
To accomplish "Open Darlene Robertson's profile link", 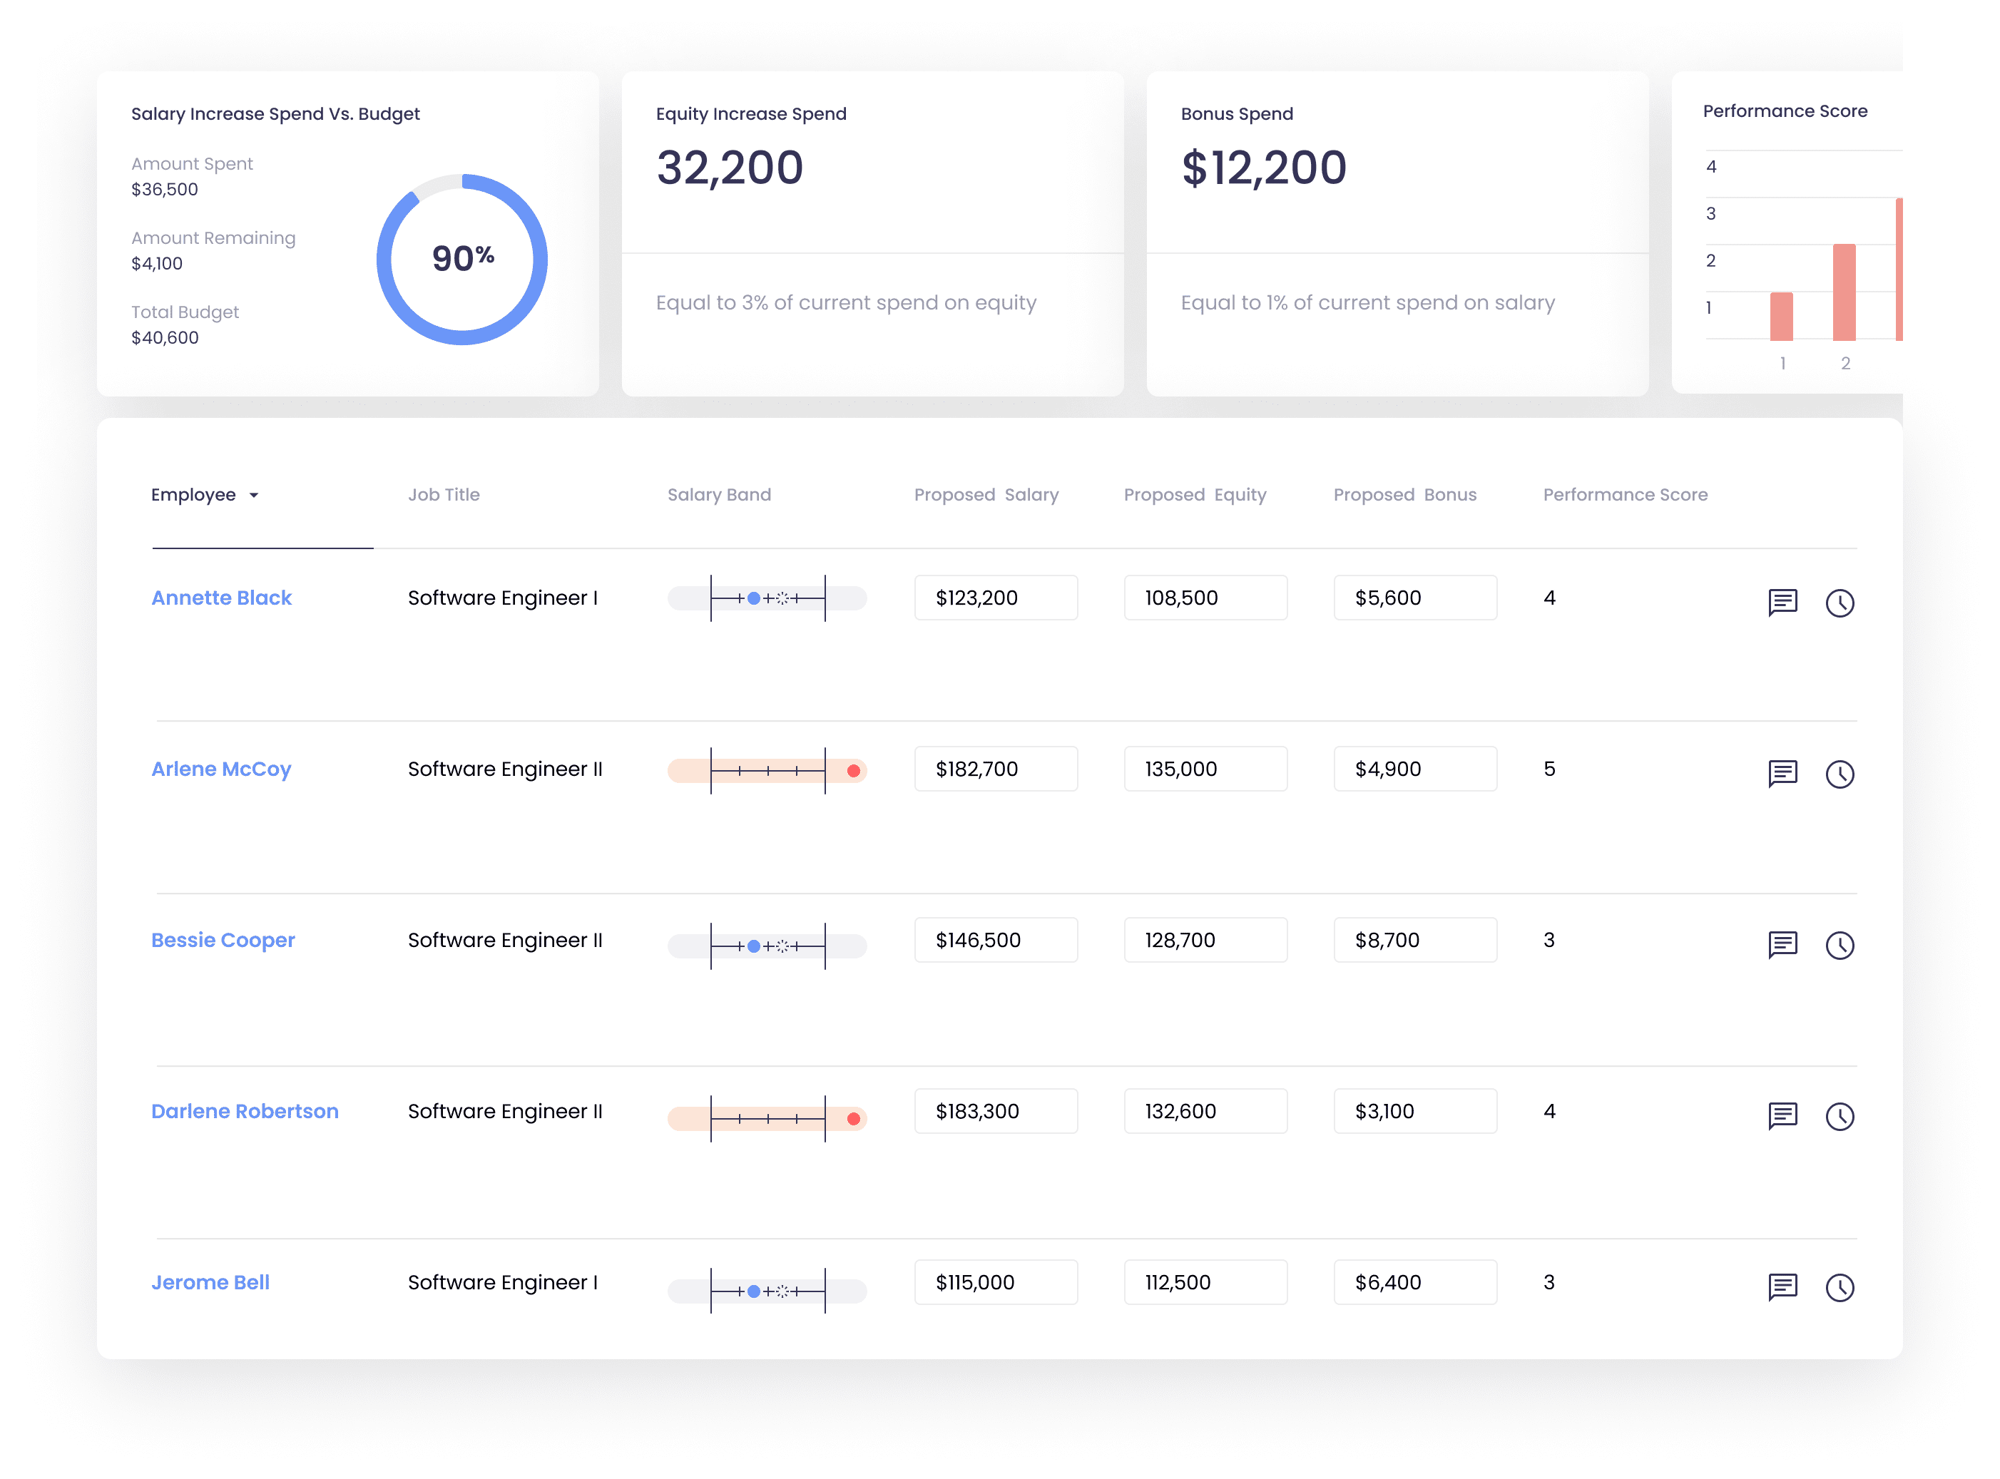I will click(244, 1111).
